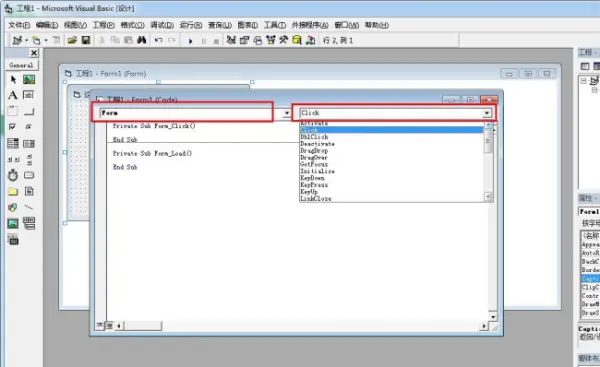This screenshot has width=600, height=367.
Task: Select the Timer control in toolbox
Action: tap(13, 175)
